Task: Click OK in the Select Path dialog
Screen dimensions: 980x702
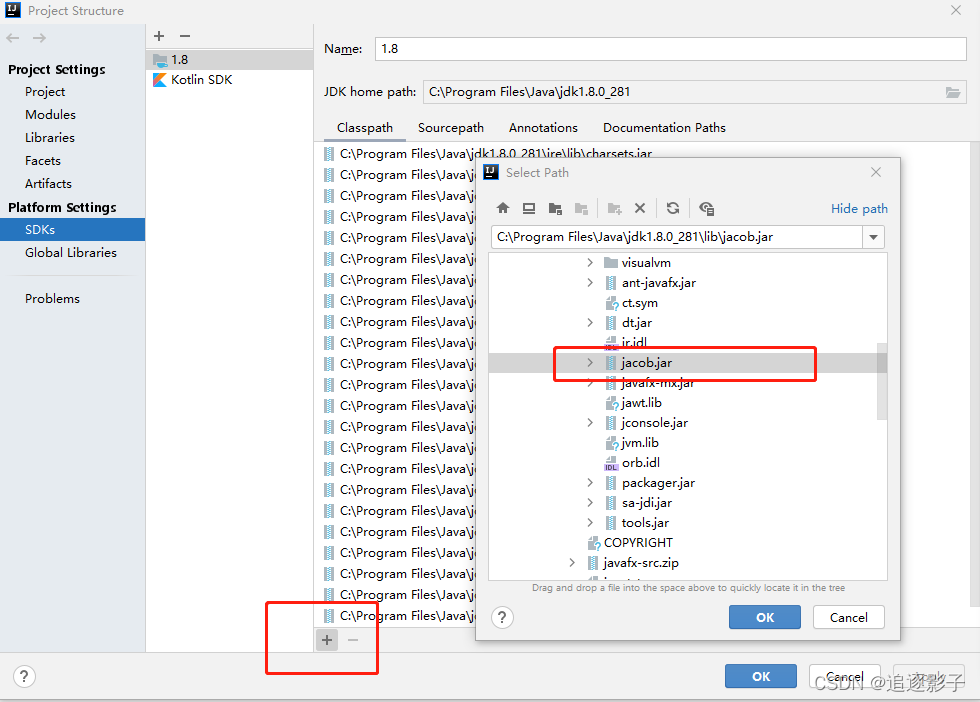Action: click(x=765, y=617)
